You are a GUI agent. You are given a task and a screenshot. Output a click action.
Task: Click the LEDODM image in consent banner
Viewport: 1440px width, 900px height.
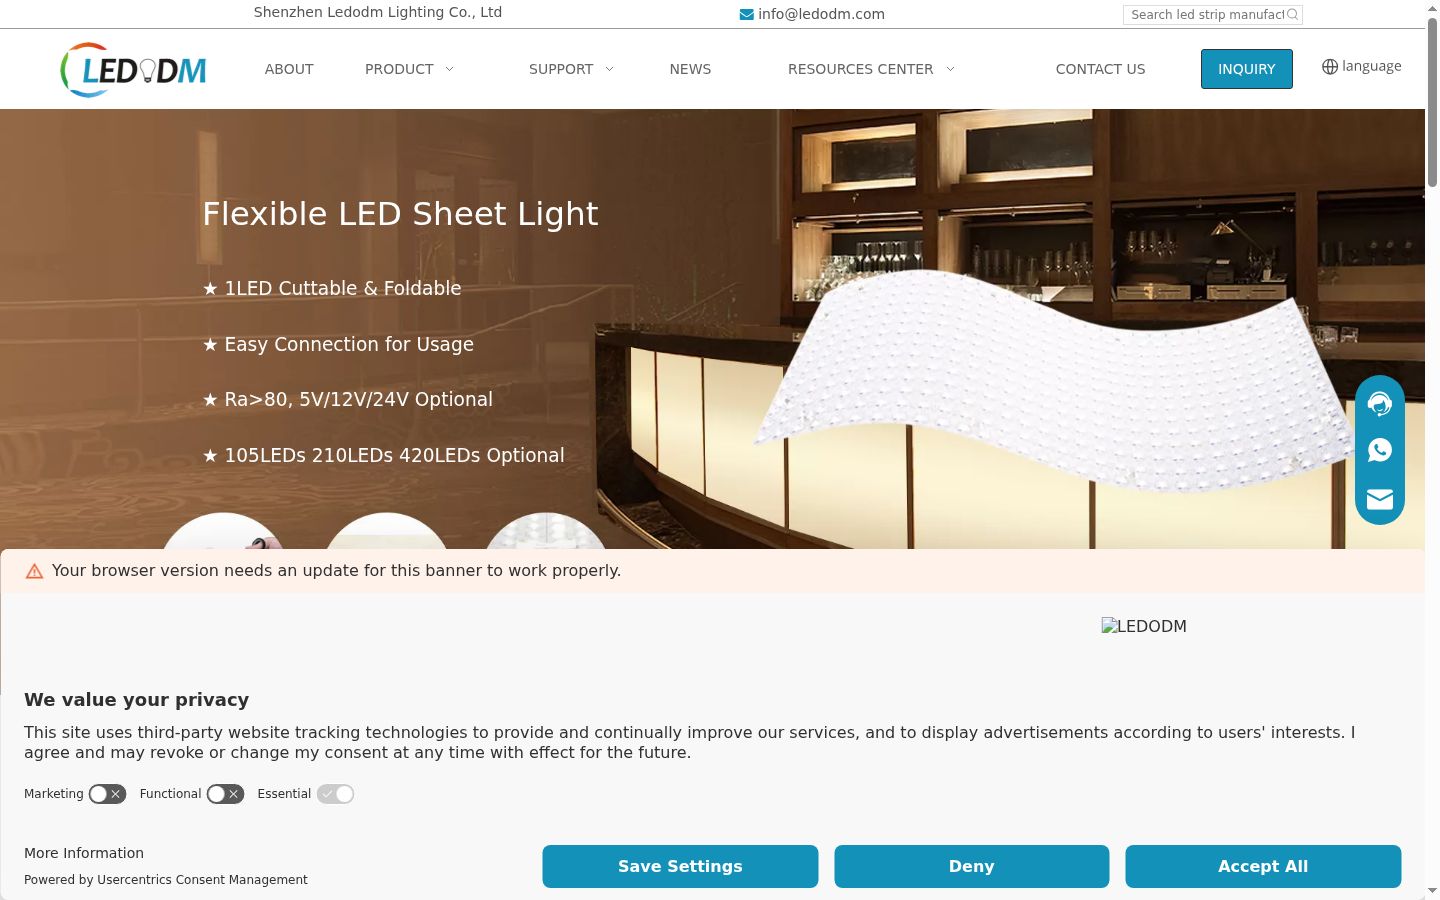click(1144, 626)
